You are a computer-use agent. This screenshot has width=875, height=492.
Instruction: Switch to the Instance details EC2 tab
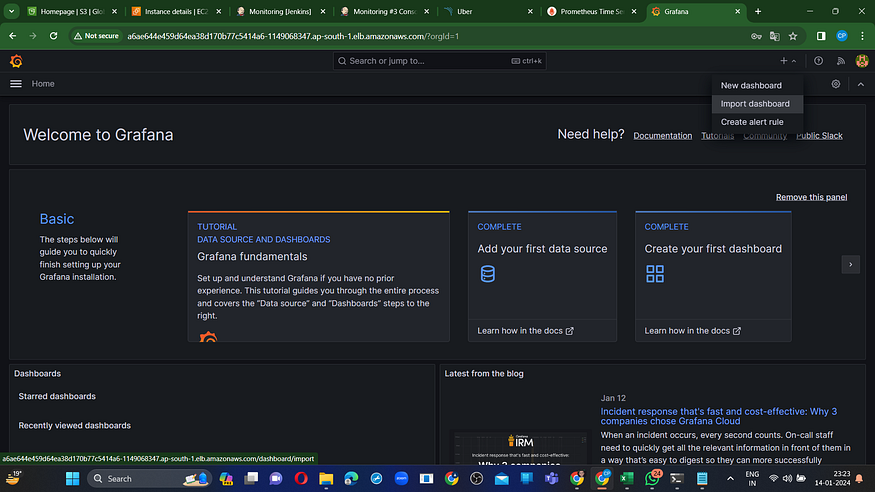point(176,11)
